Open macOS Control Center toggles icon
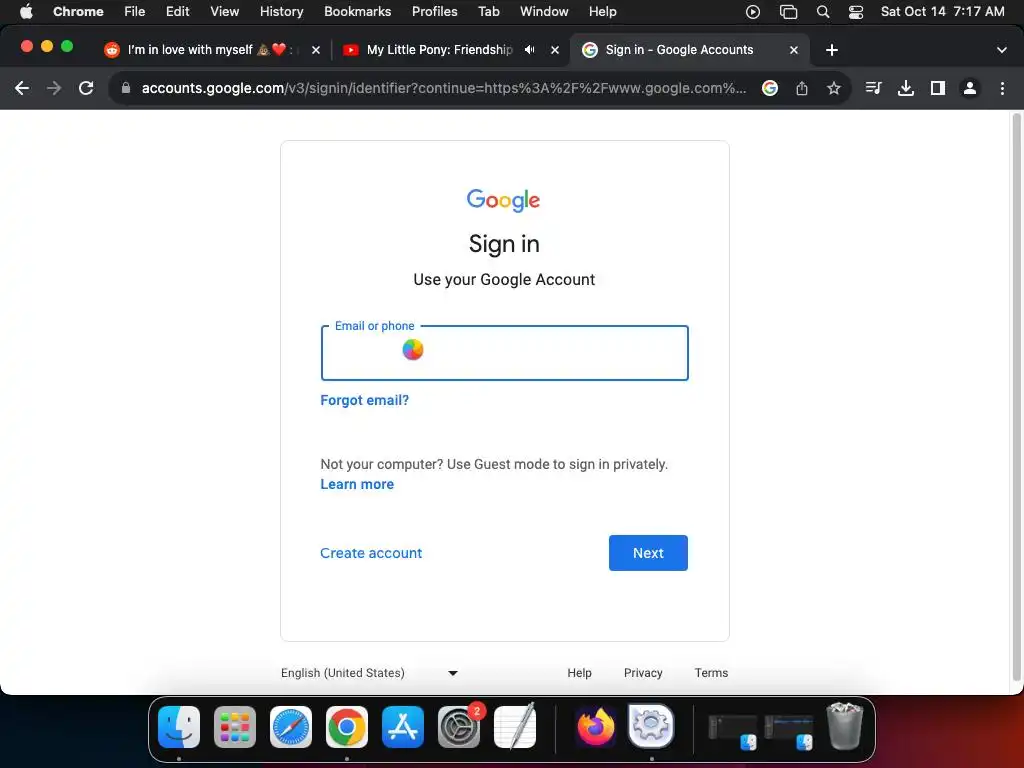The width and height of the screenshot is (1024, 768). [x=856, y=12]
